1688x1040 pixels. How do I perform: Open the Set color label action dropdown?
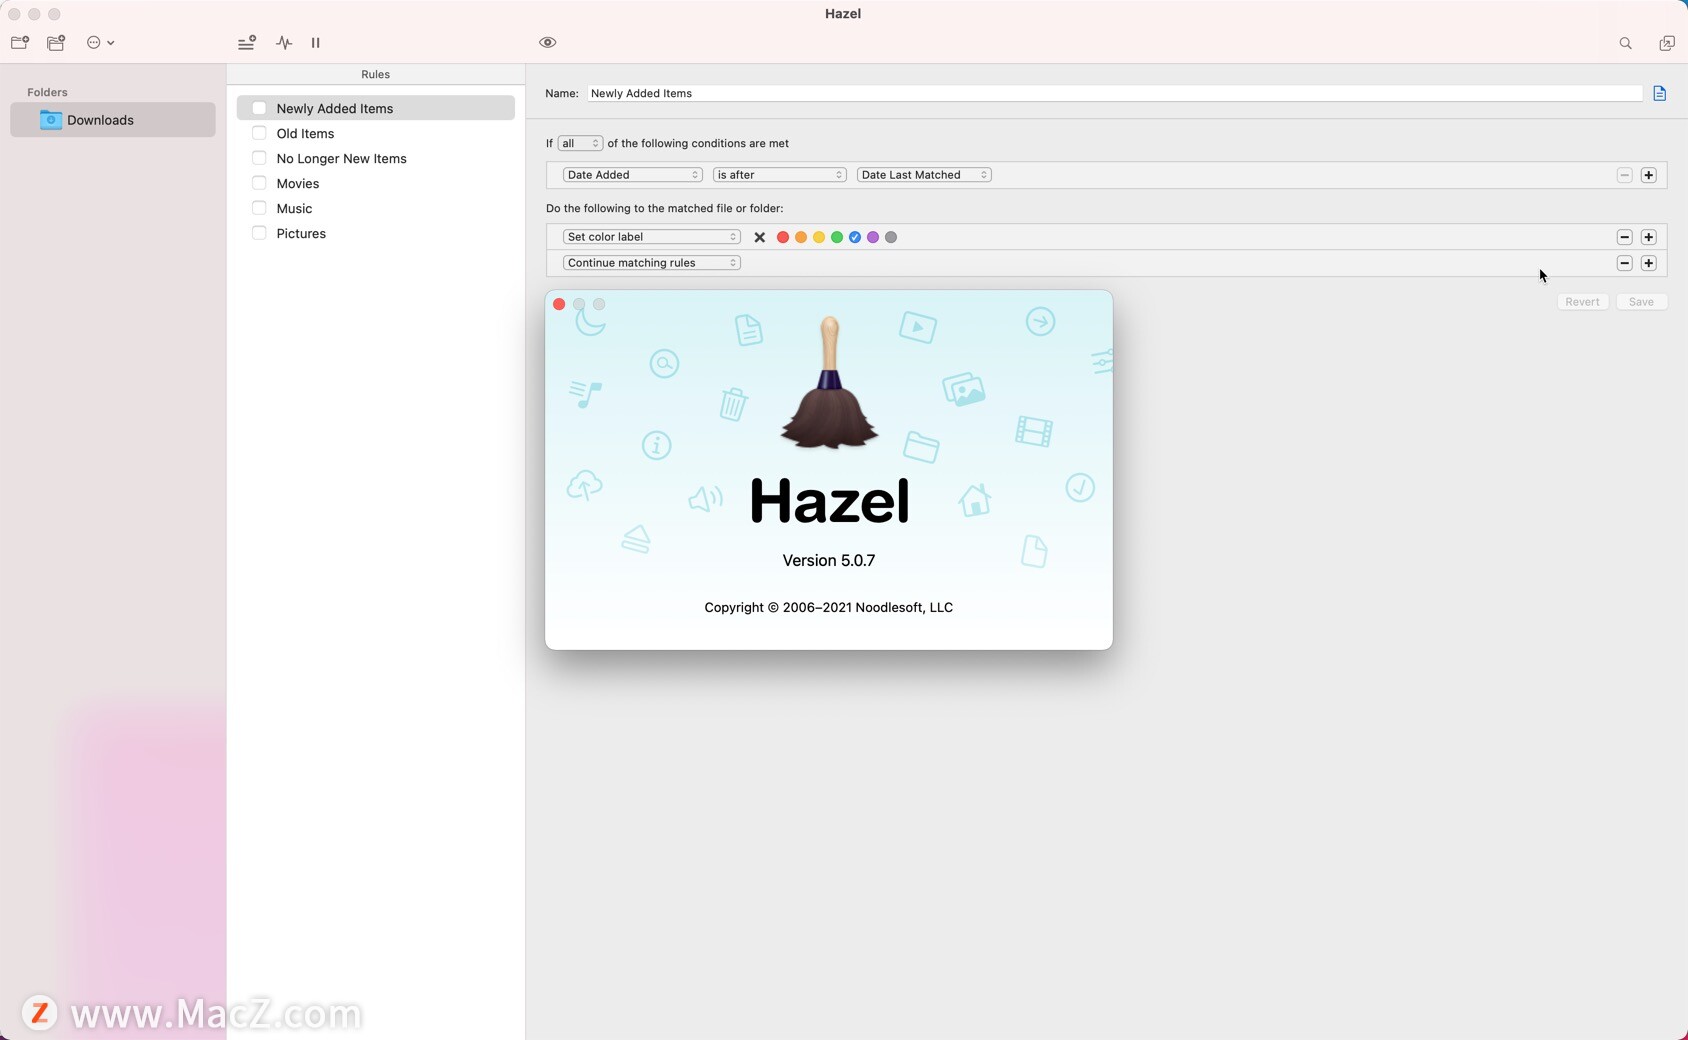[651, 237]
